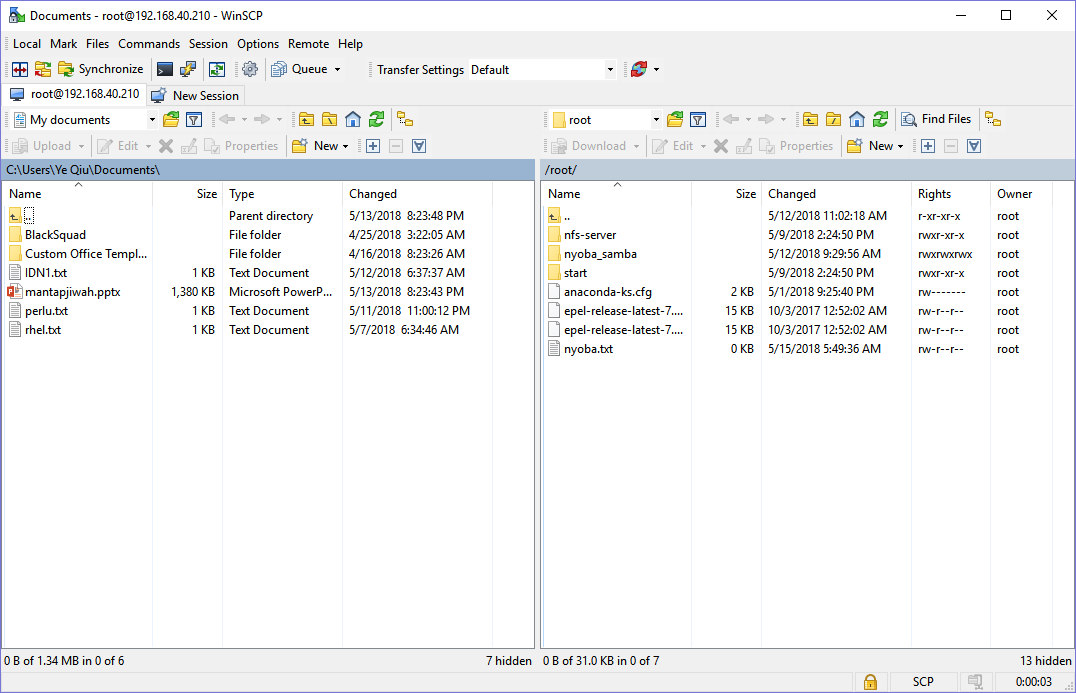Refresh the remote root directory listing
The image size is (1076, 693).
879,119
